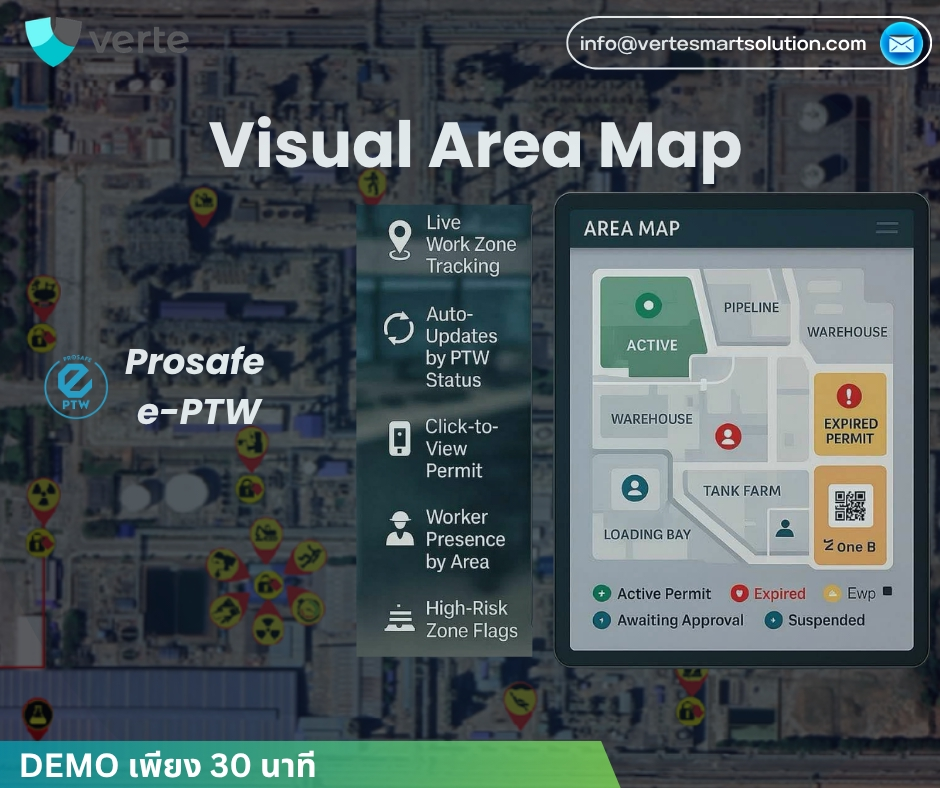Image resolution: width=940 pixels, height=788 pixels.
Task: Click the LOADING BAY zone label
Action: (x=647, y=534)
